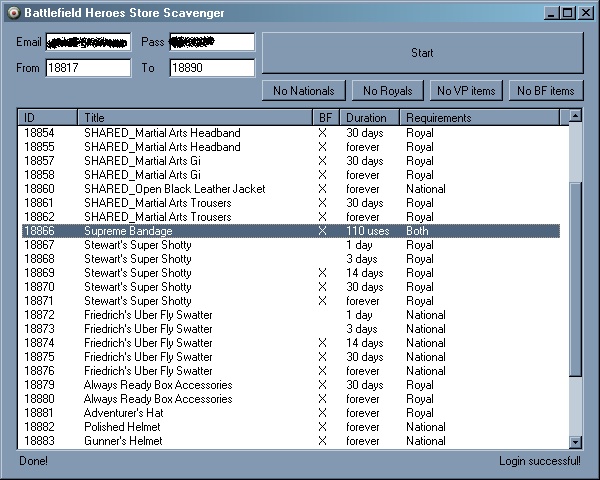Select row 18874 Friedrich's Uber Fly Swatter
Screen dimensions: 600x480
[x=291, y=343]
